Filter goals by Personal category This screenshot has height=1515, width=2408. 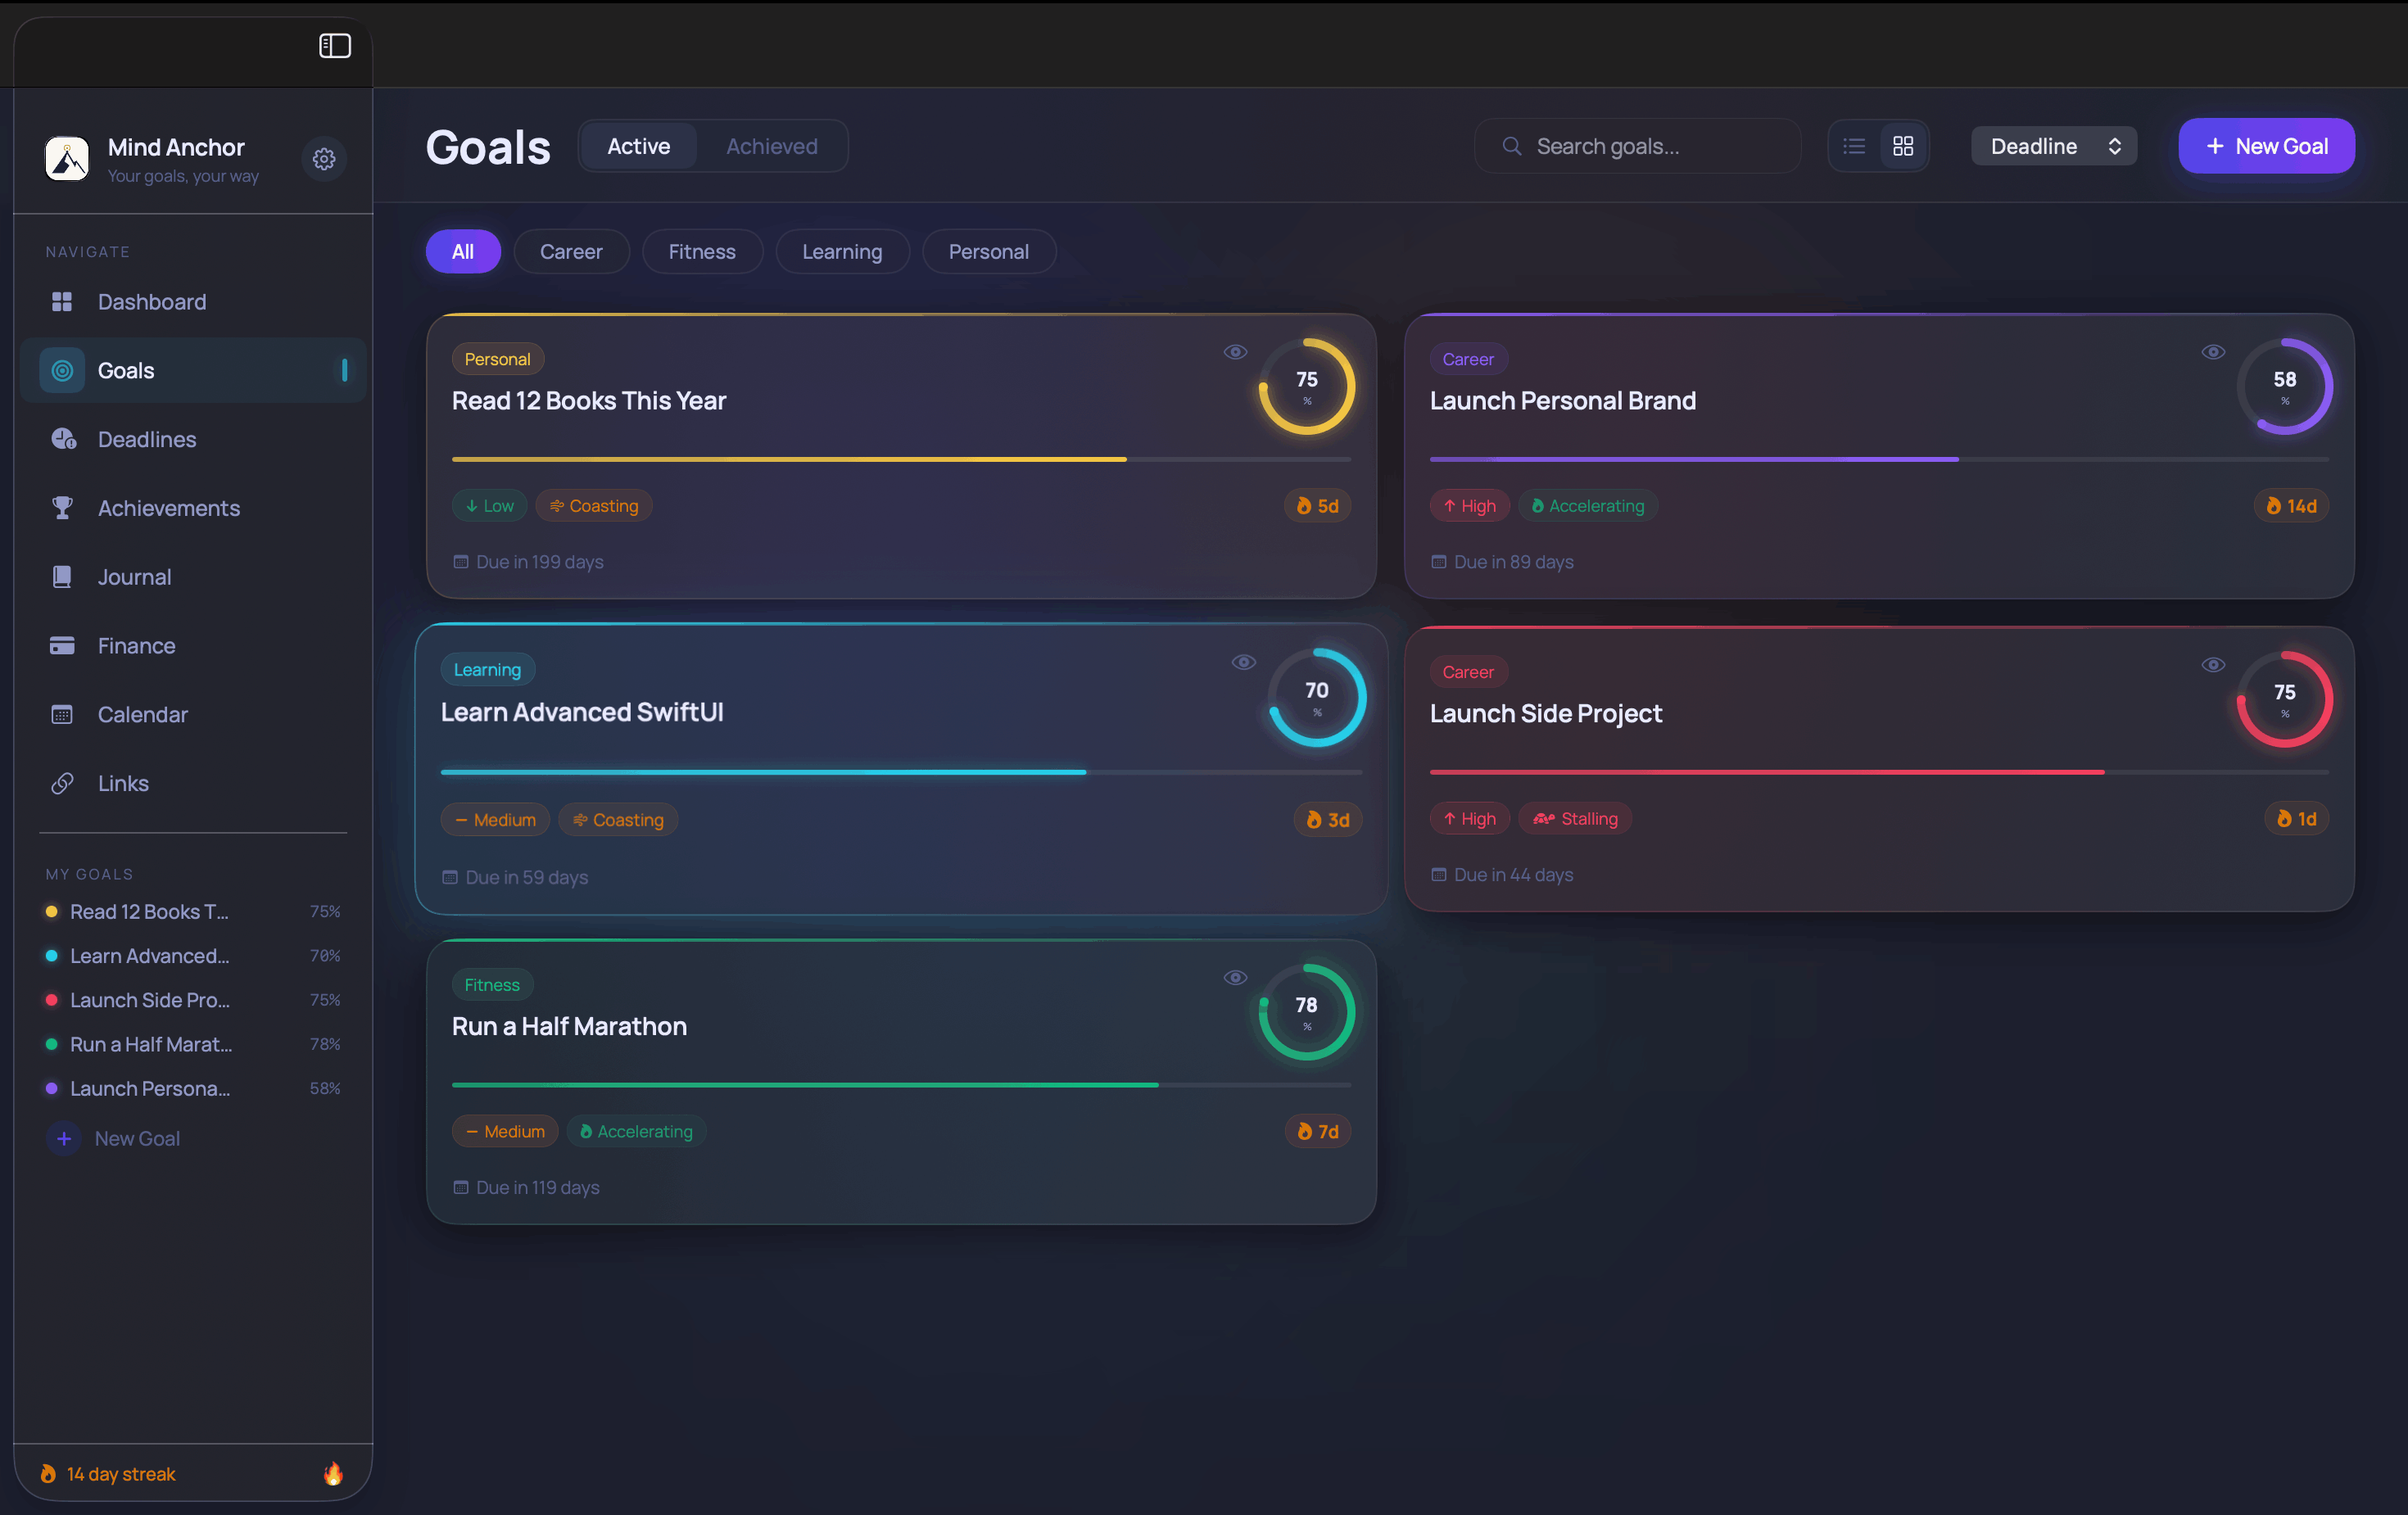point(988,252)
